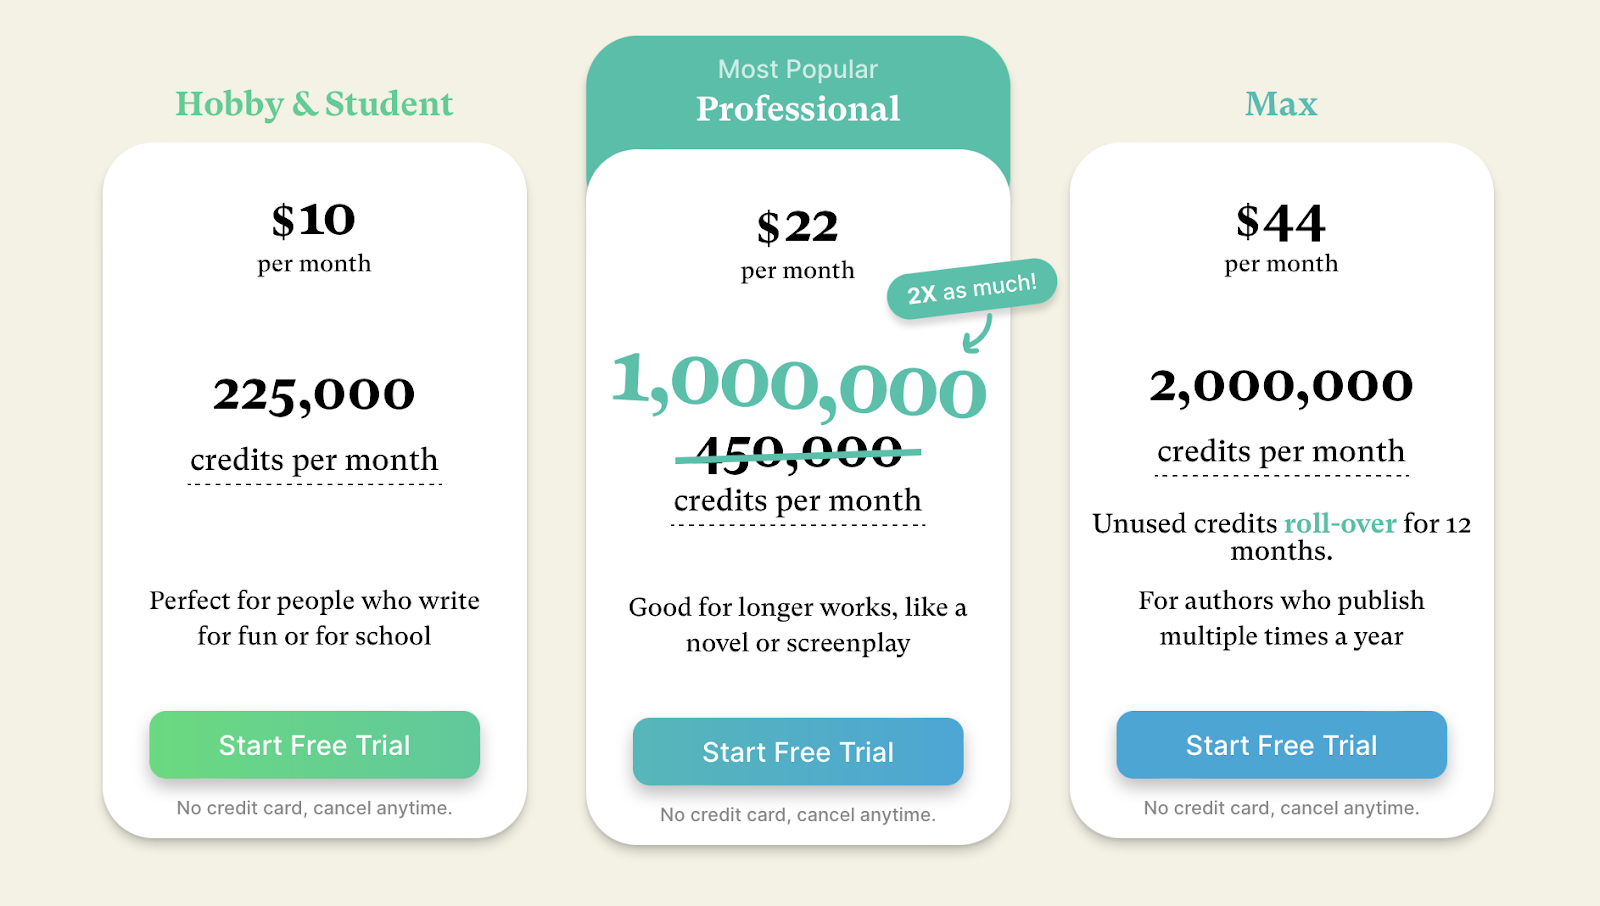1600x906 pixels.
Task: Click 'credits per month' under Professional plan
Action: pos(798,500)
